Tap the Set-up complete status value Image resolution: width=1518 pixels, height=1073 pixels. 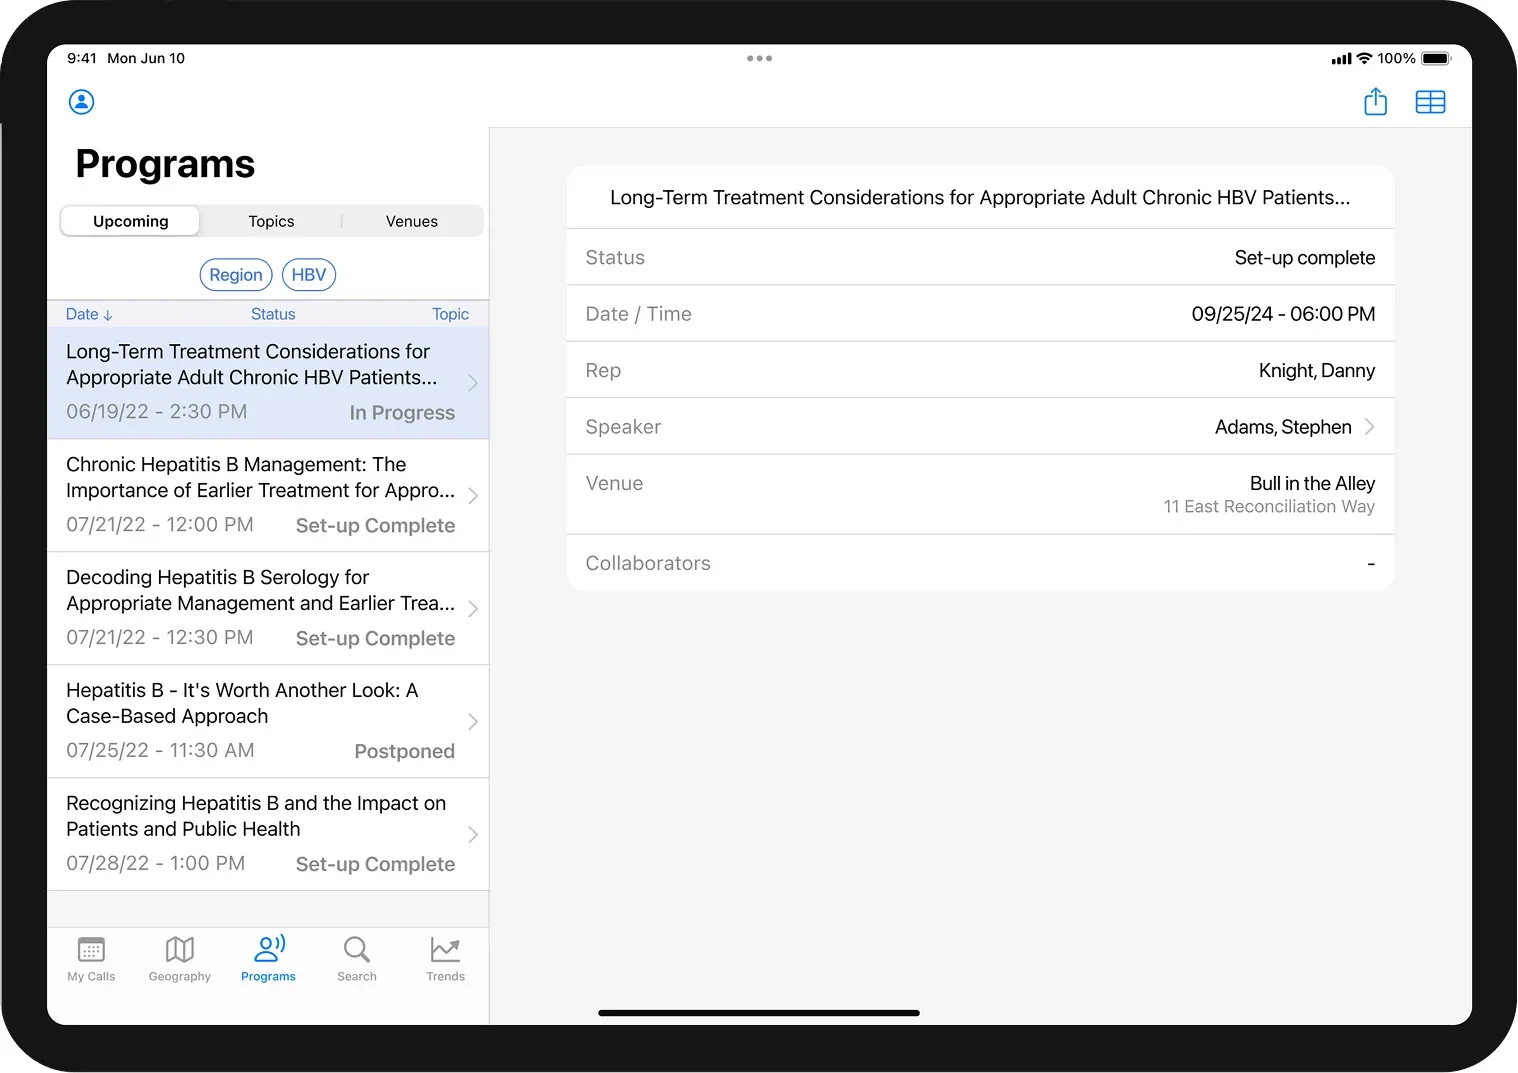point(1304,258)
